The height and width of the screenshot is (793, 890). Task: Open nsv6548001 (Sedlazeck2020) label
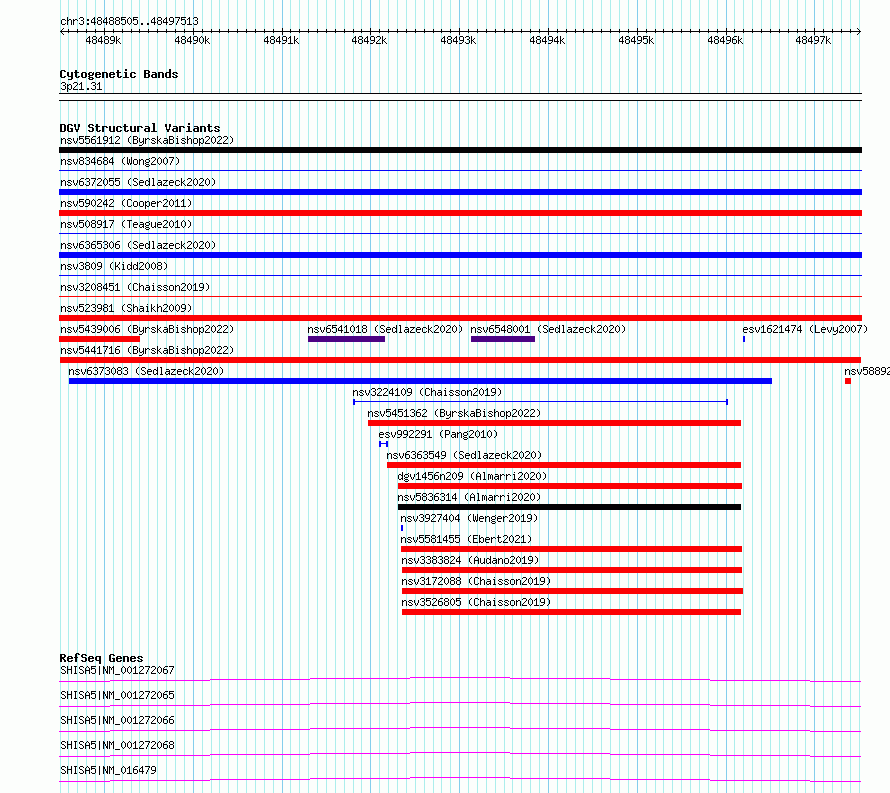548,329
